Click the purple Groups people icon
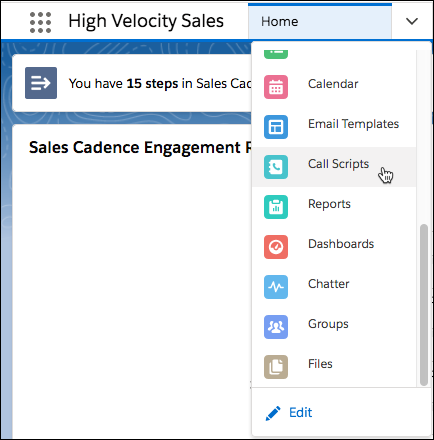 click(276, 327)
